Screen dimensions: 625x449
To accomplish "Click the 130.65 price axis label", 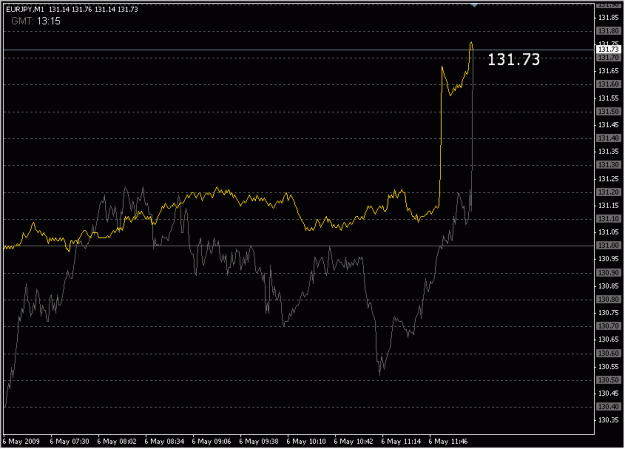I will (x=609, y=339).
